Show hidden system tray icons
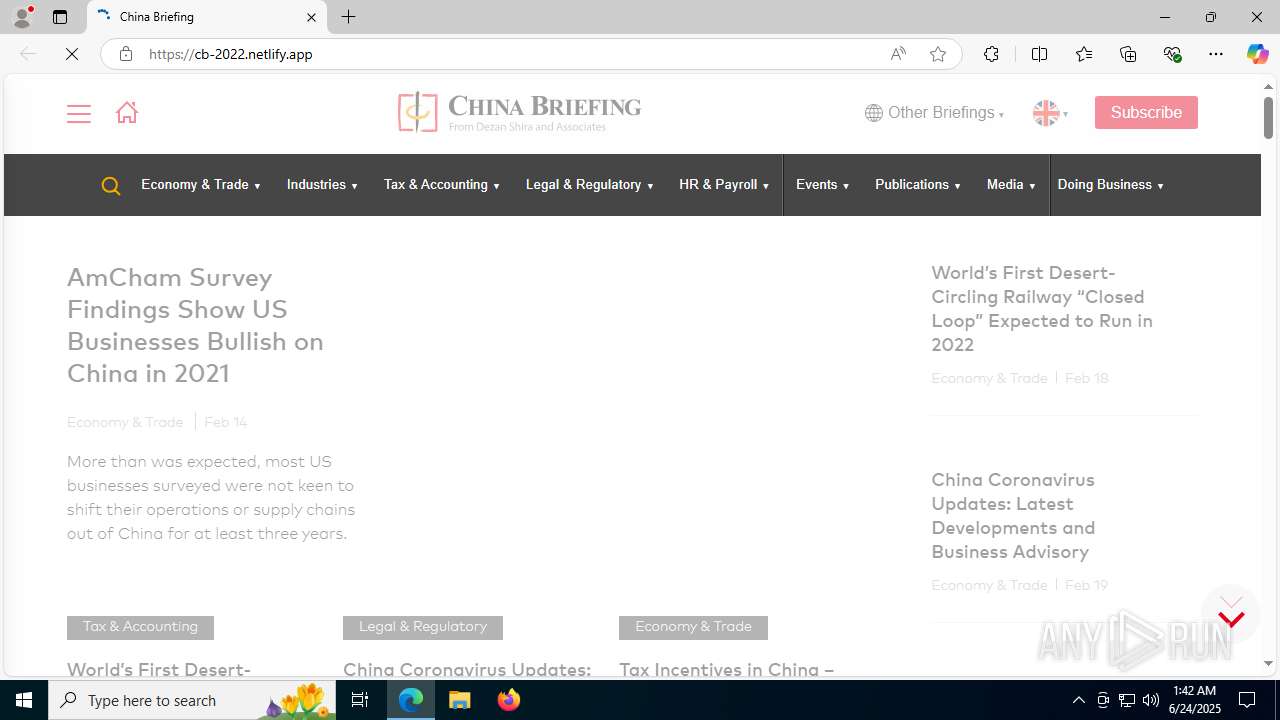This screenshot has height=720, width=1280. tap(1078, 700)
